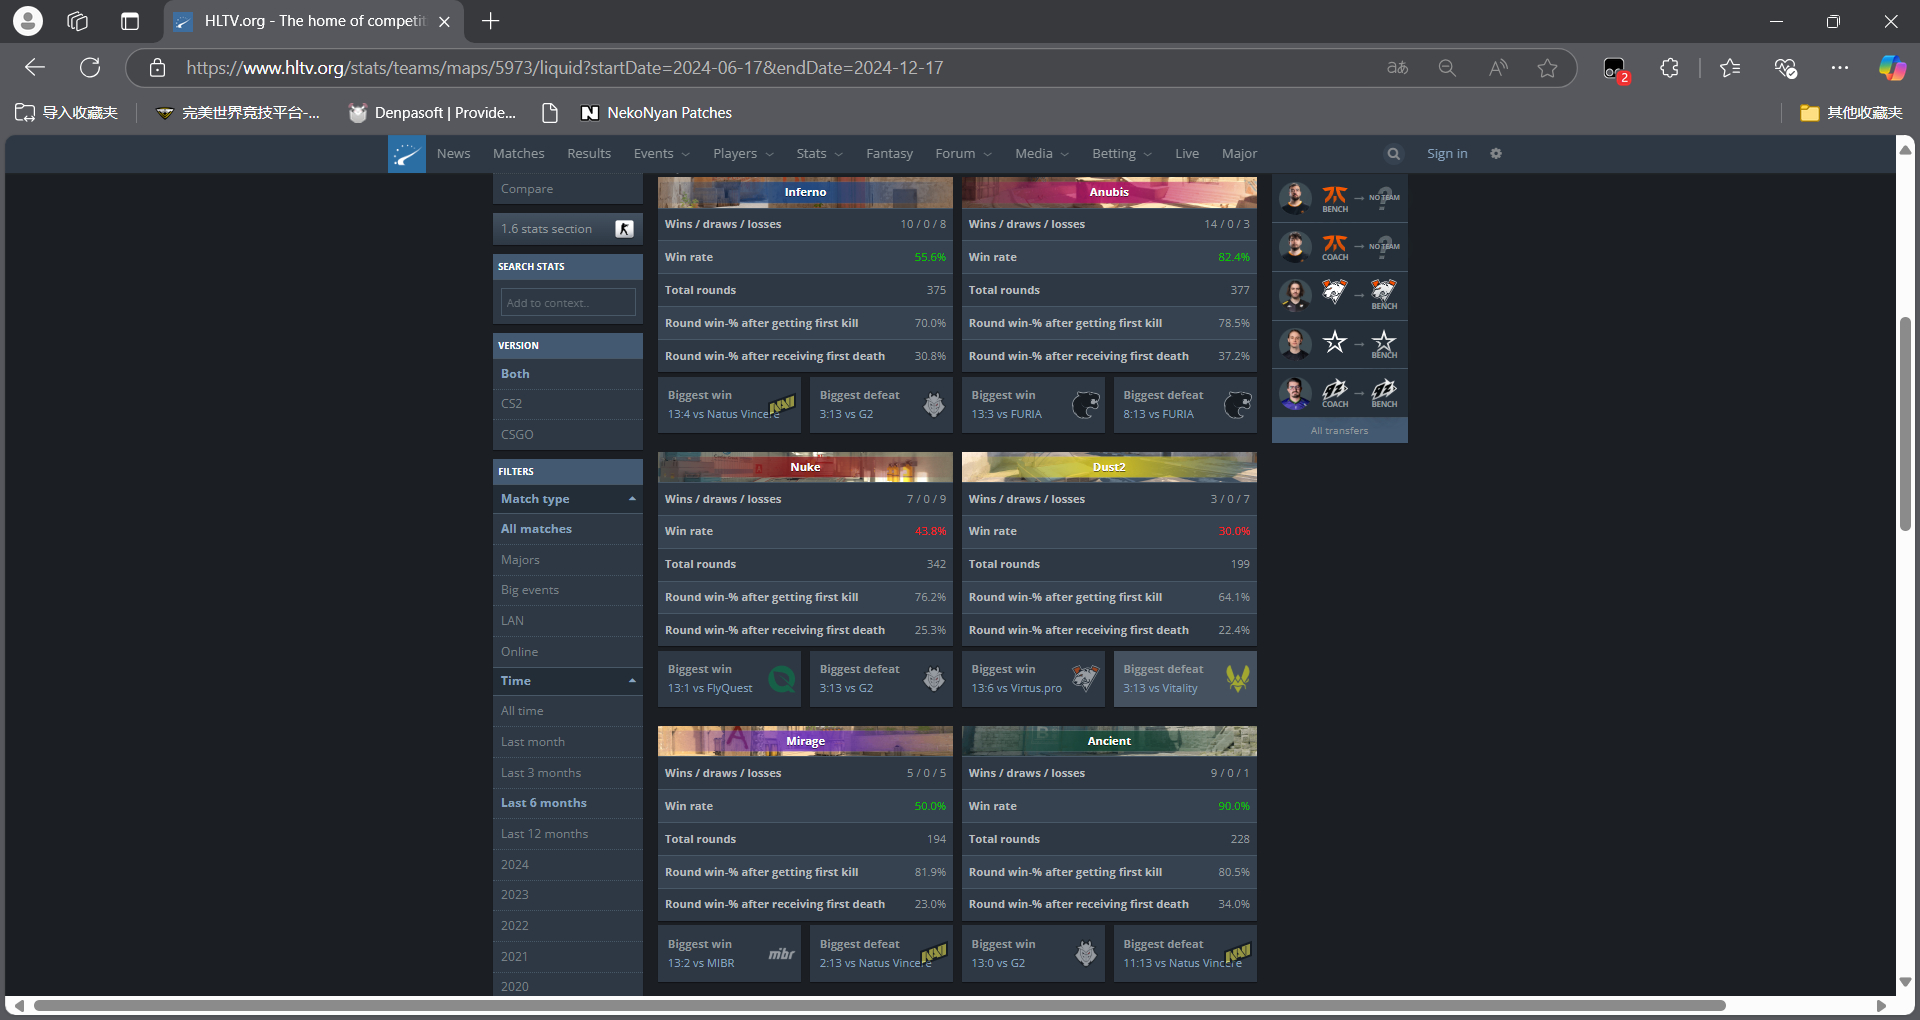This screenshot has width=1920, height=1020.
Task: Open the HLTV settings gear icon
Action: 1496,154
